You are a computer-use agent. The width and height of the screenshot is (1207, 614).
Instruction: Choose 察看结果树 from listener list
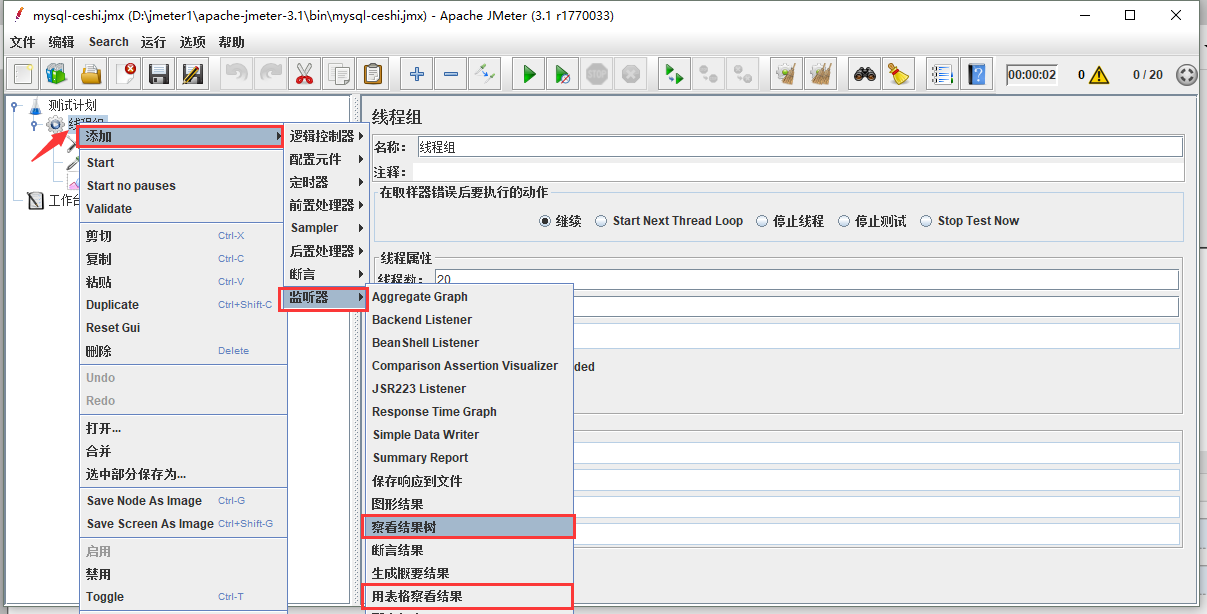(468, 527)
